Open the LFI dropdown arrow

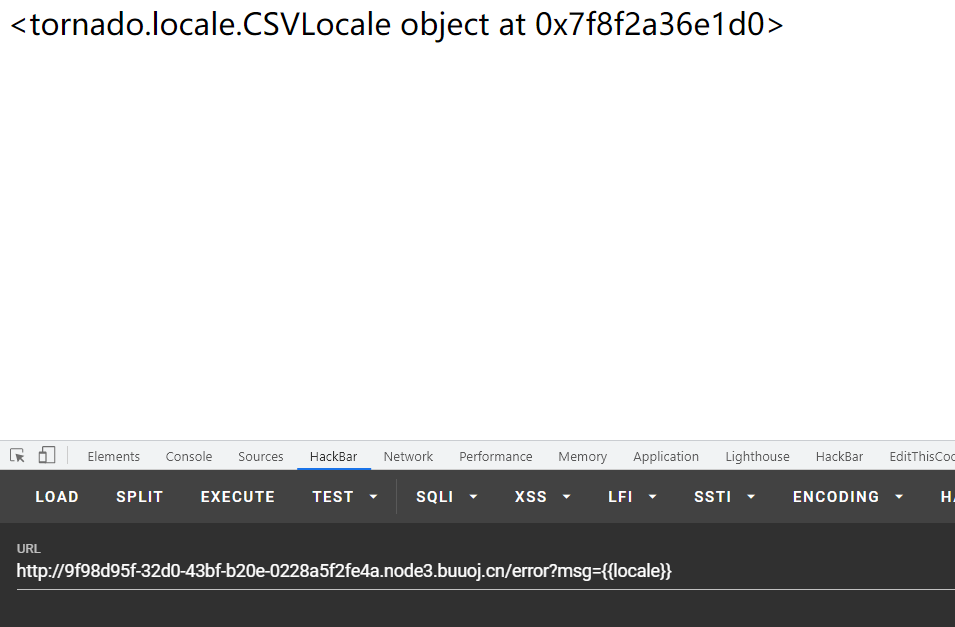[652, 496]
